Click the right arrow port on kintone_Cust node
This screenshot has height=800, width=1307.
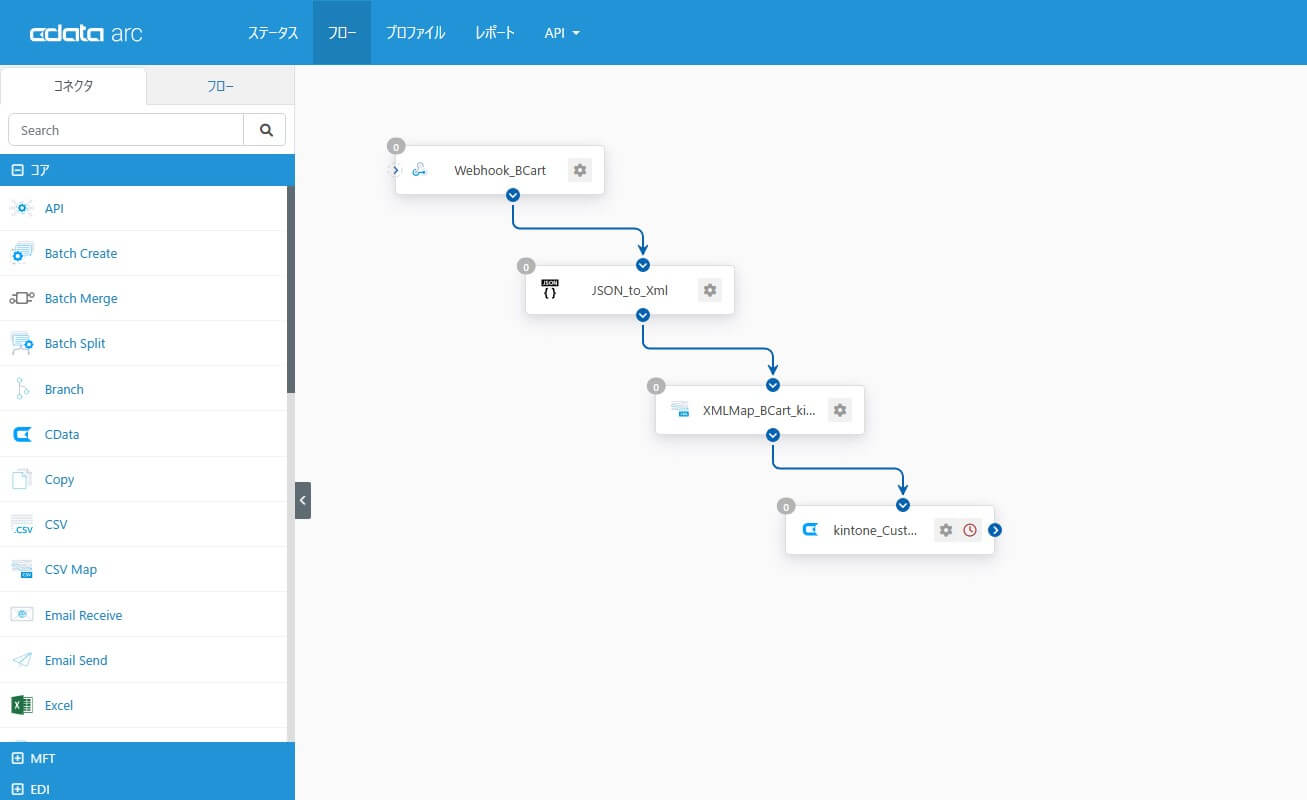click(x=995, y=530)
